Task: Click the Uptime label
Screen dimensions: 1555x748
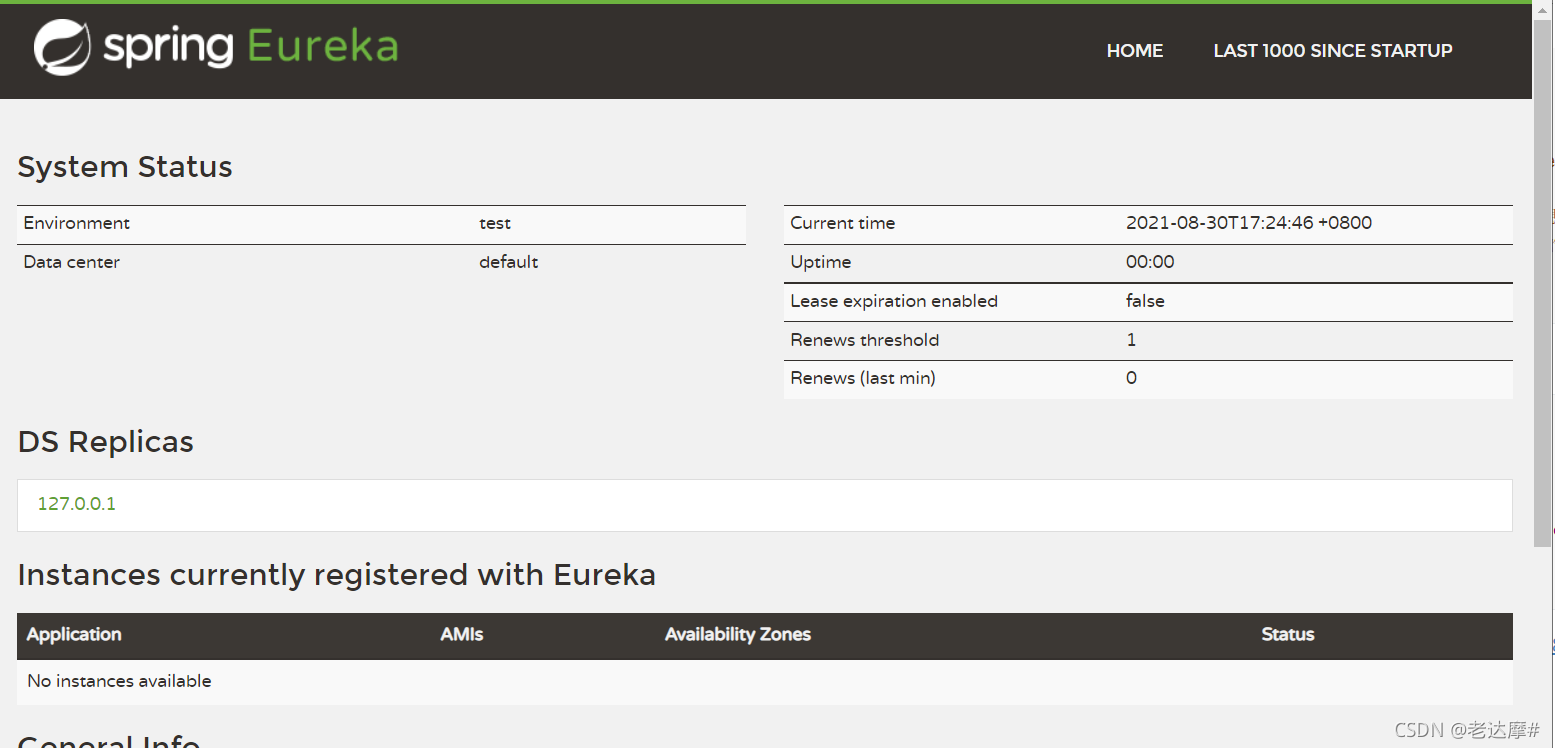Action: point(821,263)
